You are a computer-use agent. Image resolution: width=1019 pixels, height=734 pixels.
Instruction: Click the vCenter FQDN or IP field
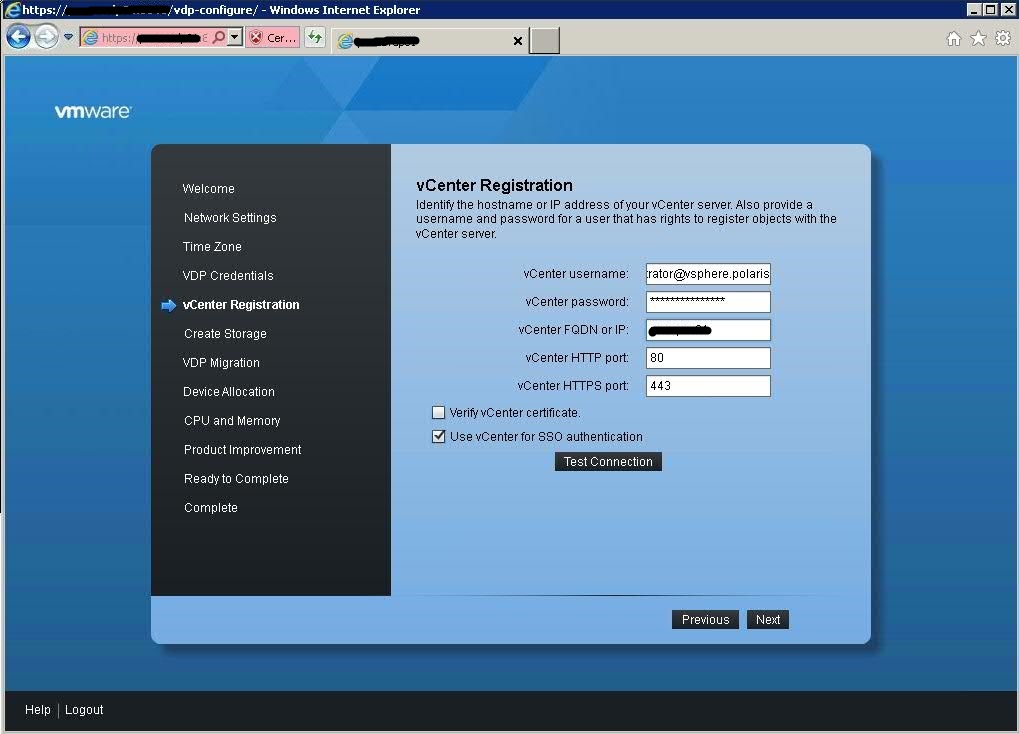click(708, 330)
